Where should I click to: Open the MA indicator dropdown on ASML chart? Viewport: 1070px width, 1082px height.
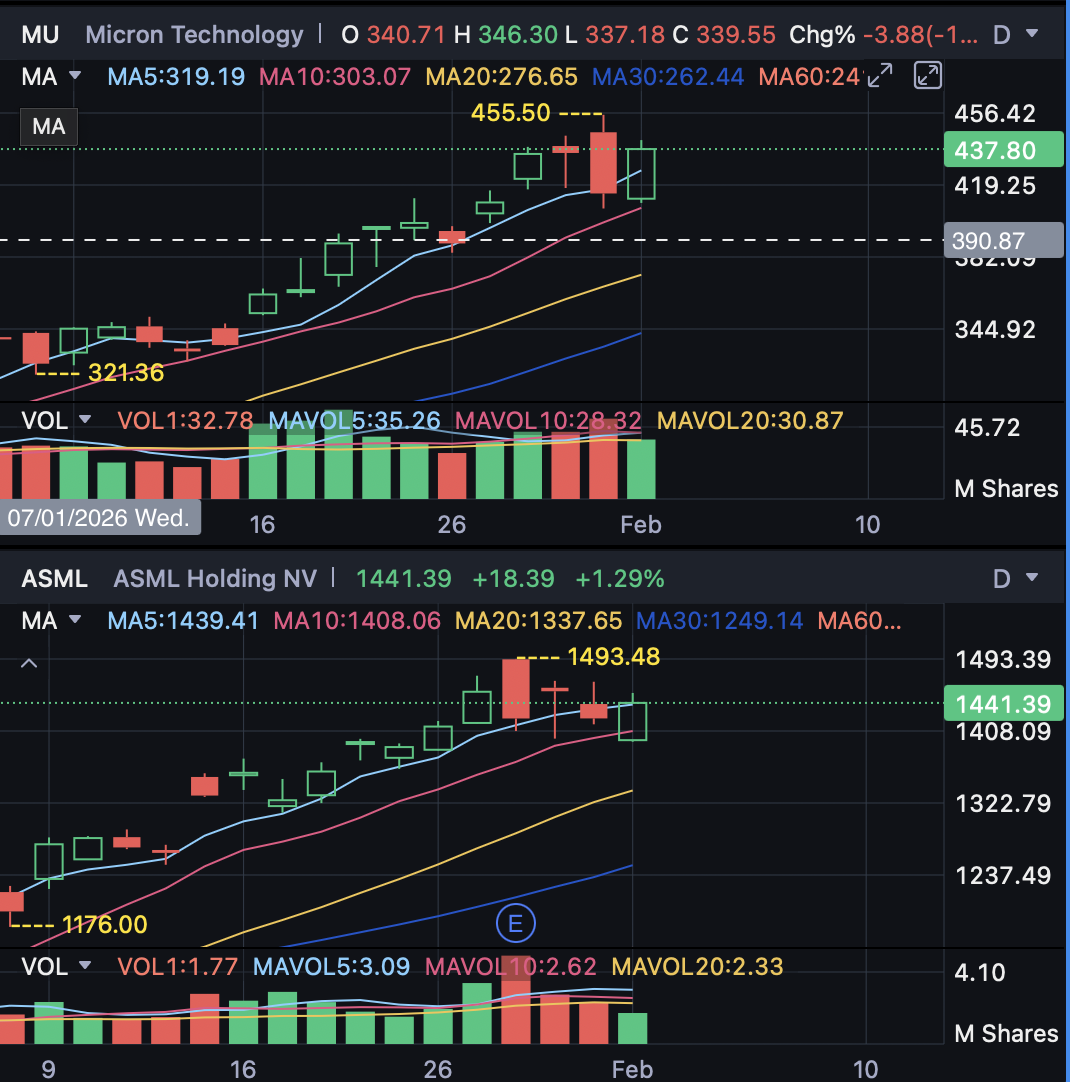tap(75, 619)
